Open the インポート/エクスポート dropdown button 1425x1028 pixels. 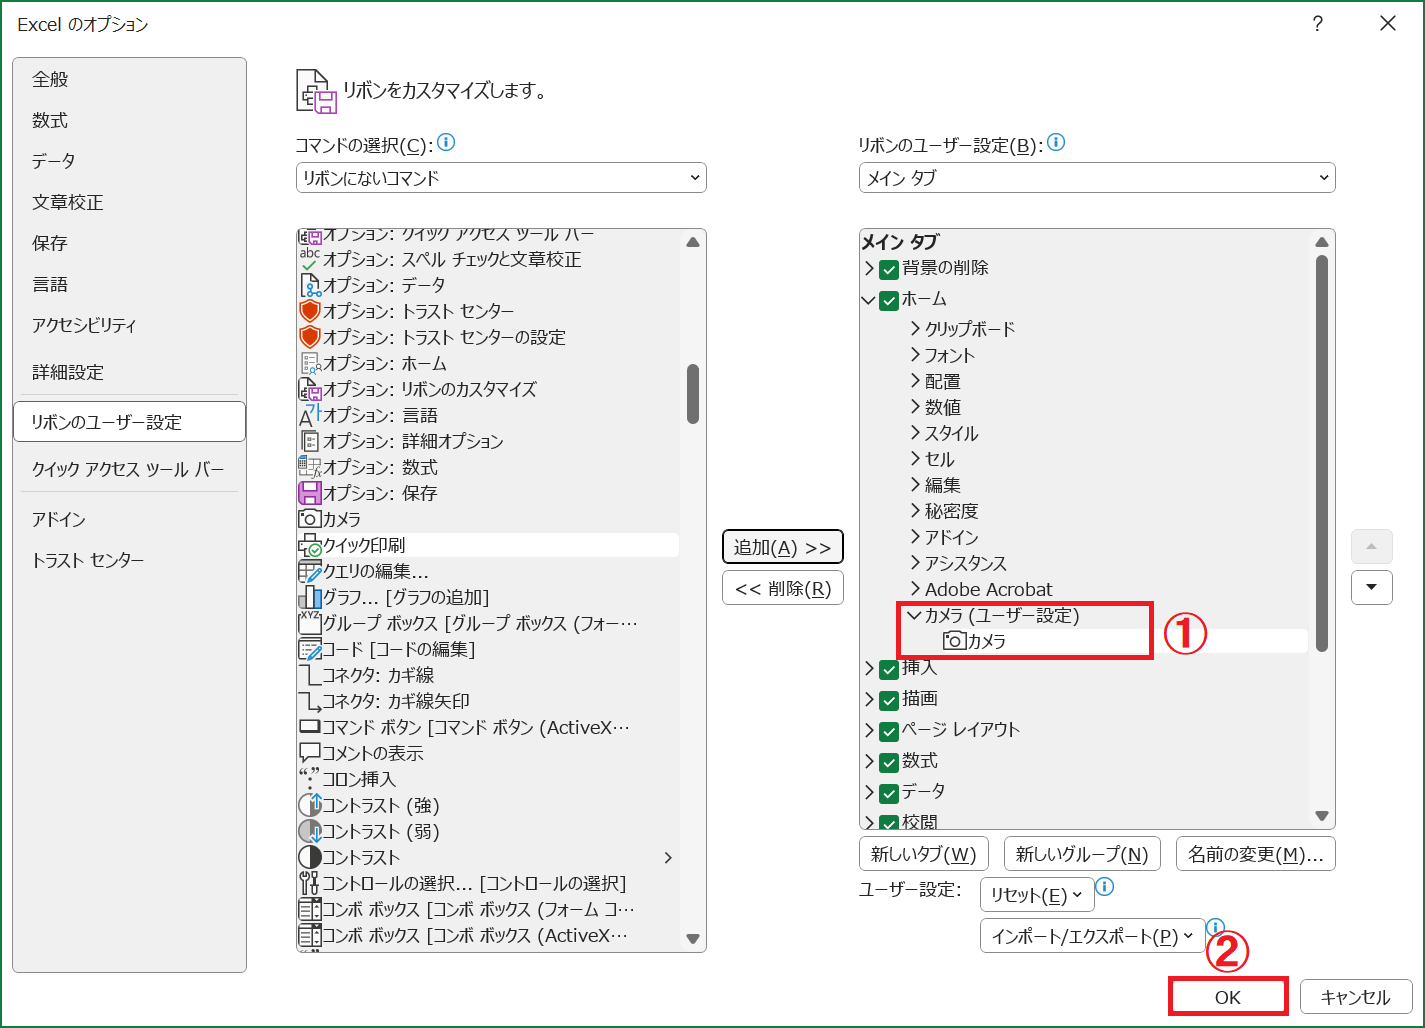(x=1092, y=936)
